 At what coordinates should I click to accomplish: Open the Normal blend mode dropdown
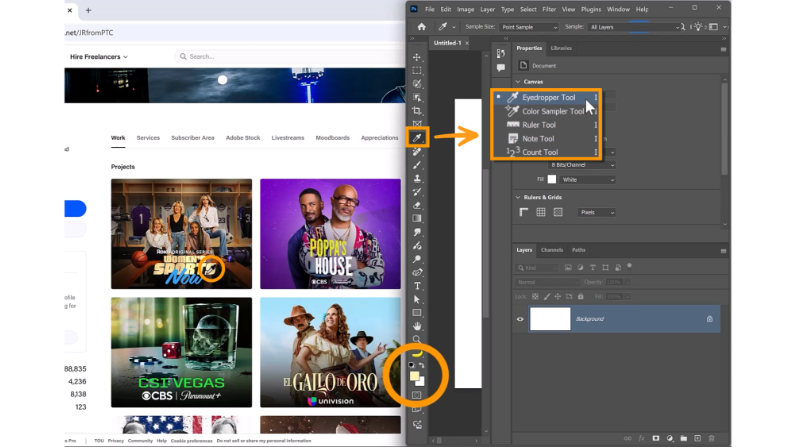pyautogui.click(x=547, y=282)
